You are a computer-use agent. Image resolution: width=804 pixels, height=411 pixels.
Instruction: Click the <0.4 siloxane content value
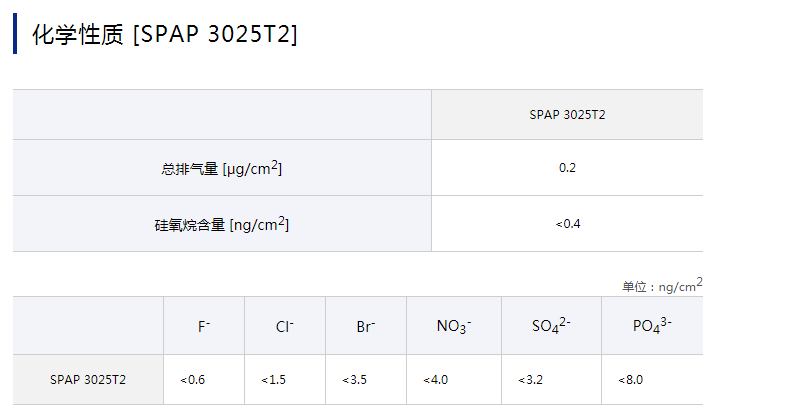point(567,223)
